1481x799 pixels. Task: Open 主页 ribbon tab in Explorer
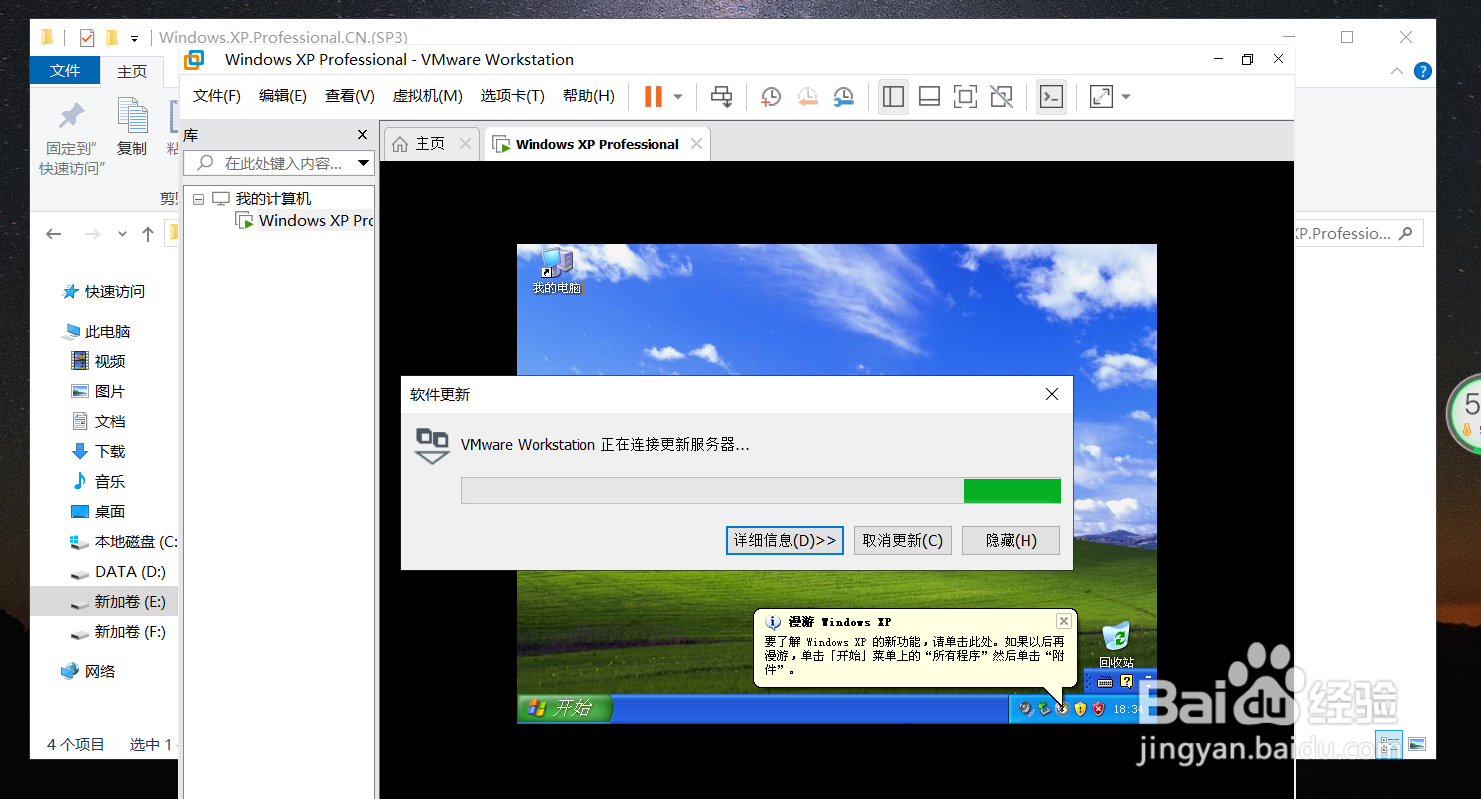(132, 71)
